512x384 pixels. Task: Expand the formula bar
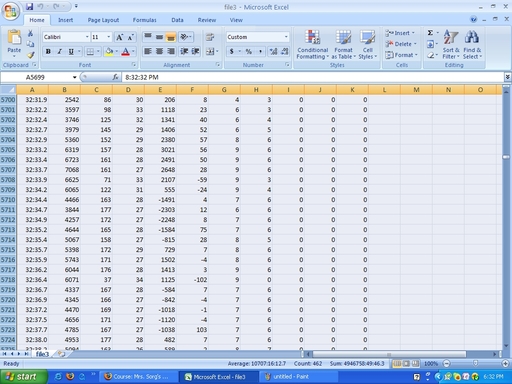pyautogui.click(x=507, y=77)
